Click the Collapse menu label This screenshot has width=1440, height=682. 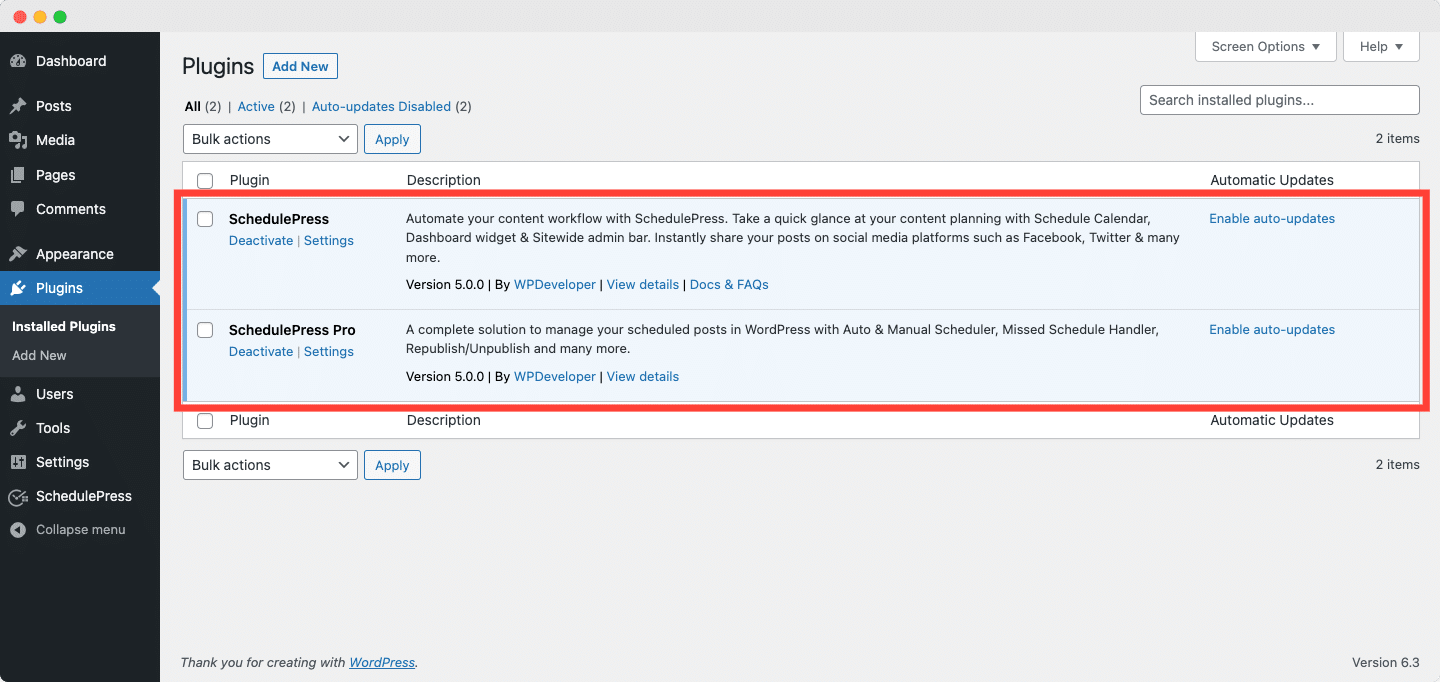(81, 530)
